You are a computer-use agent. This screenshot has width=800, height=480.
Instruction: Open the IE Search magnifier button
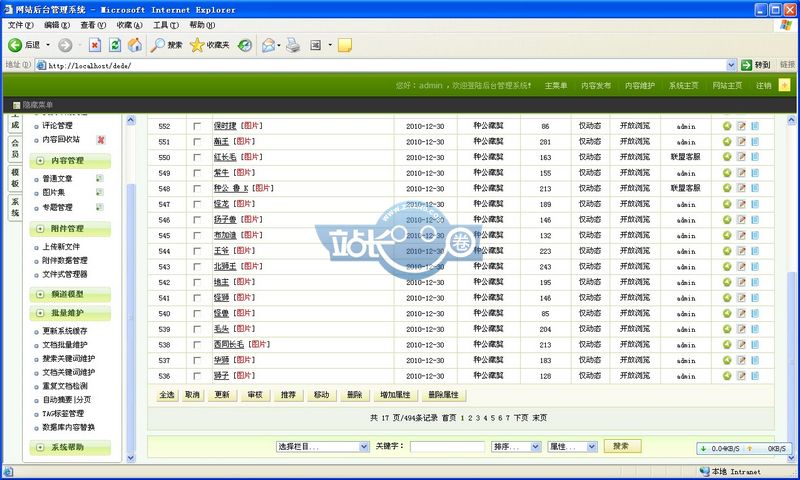pos(158,45)
